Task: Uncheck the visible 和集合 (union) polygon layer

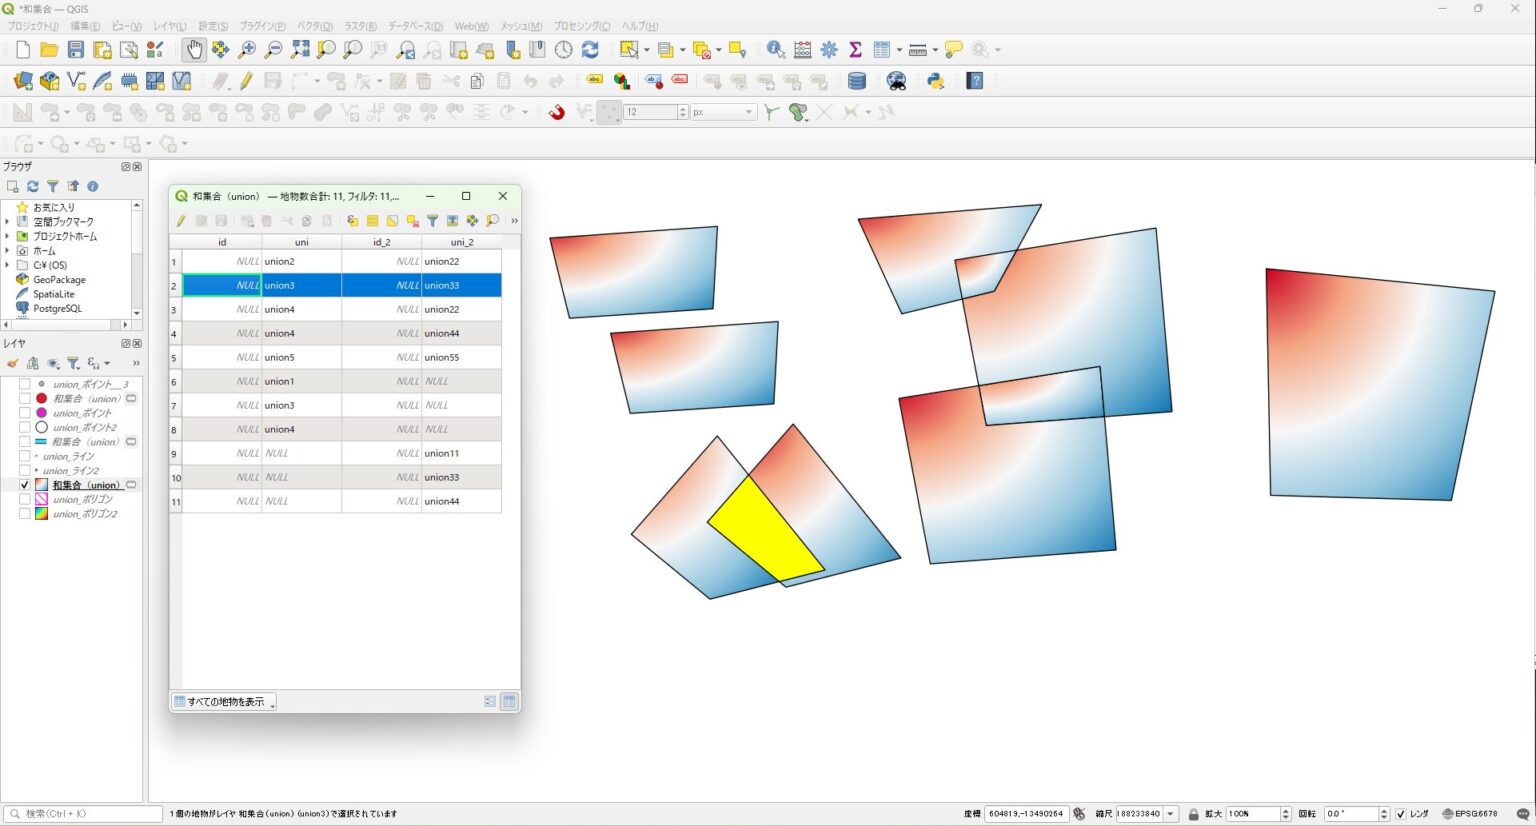Action: coord(25,485)
